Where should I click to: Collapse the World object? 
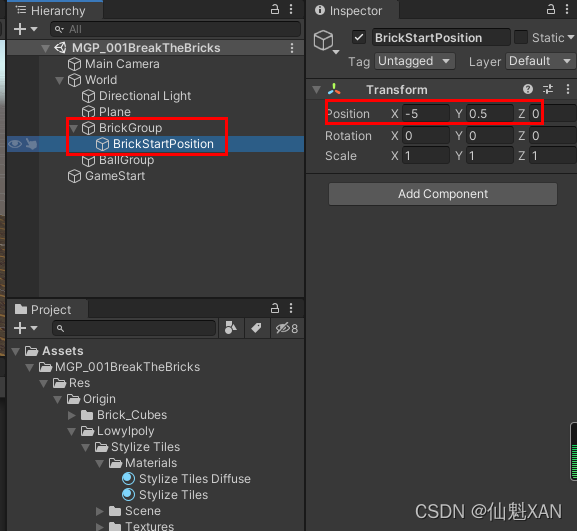(59, 80)
